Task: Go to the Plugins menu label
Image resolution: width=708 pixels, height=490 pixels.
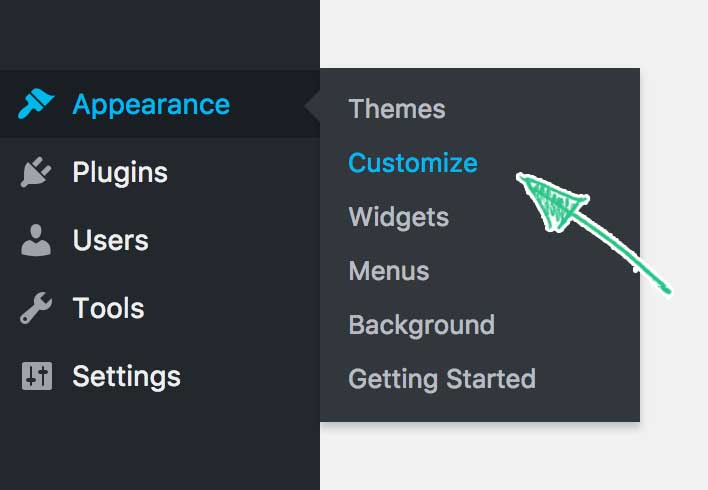Action: tap(120, 173)
